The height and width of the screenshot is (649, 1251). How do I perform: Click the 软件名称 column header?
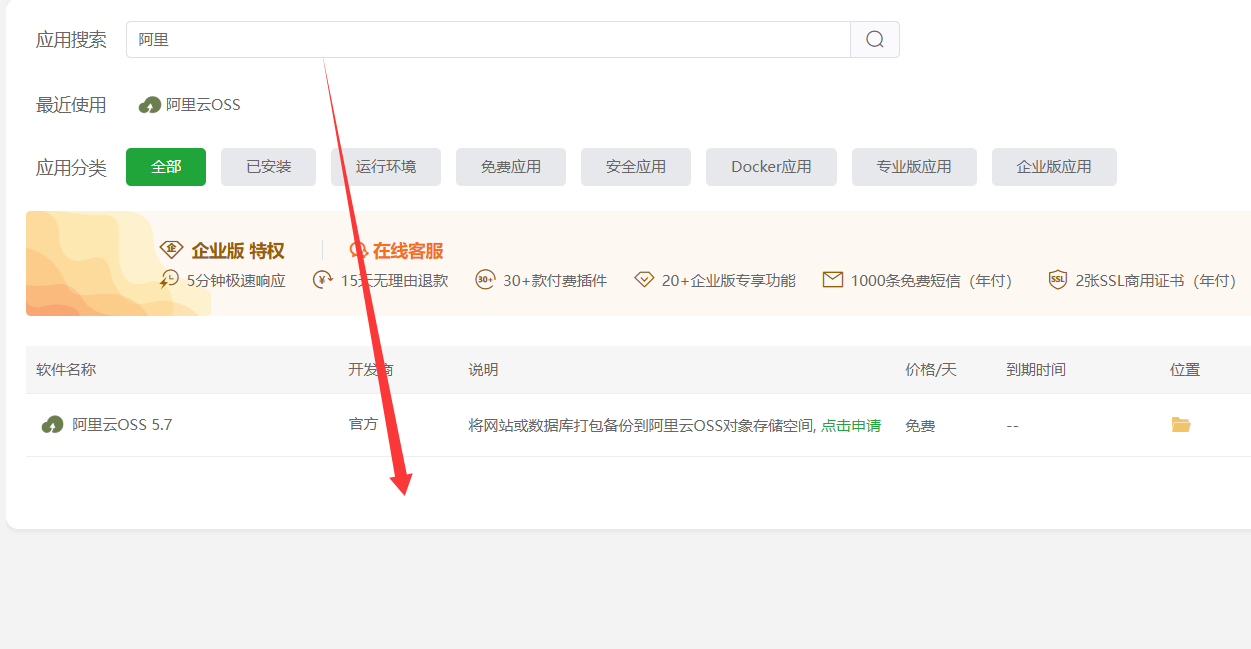click(x=66, y=370)
